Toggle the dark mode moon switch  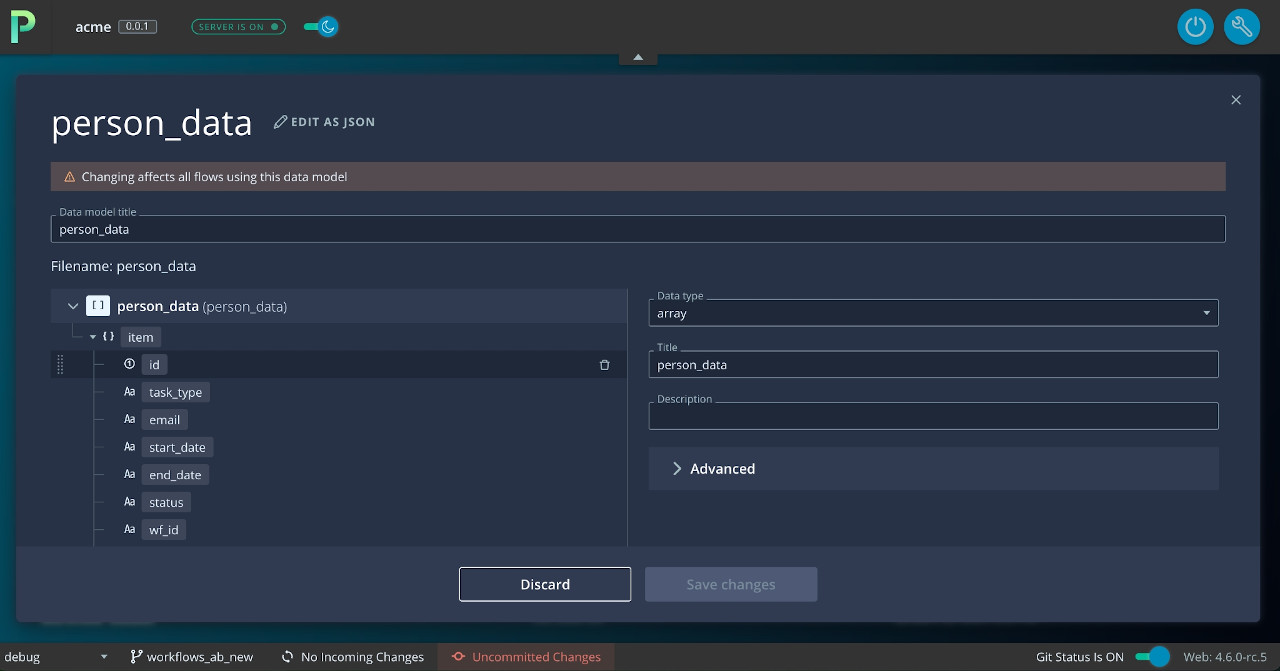pyautogui.click(x=322, y=27)
